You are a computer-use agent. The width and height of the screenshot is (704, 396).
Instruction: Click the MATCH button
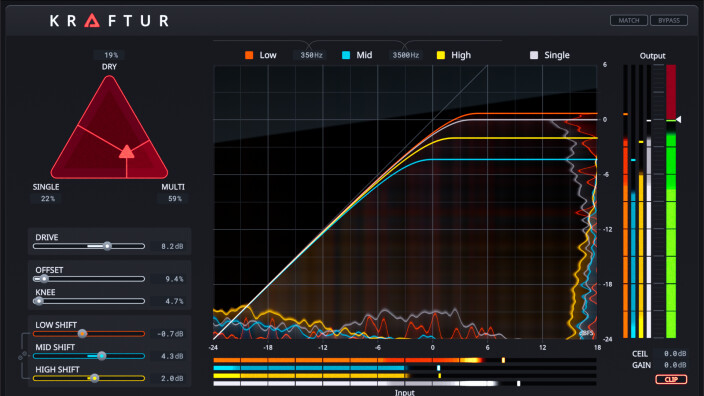tap(629, 20)
